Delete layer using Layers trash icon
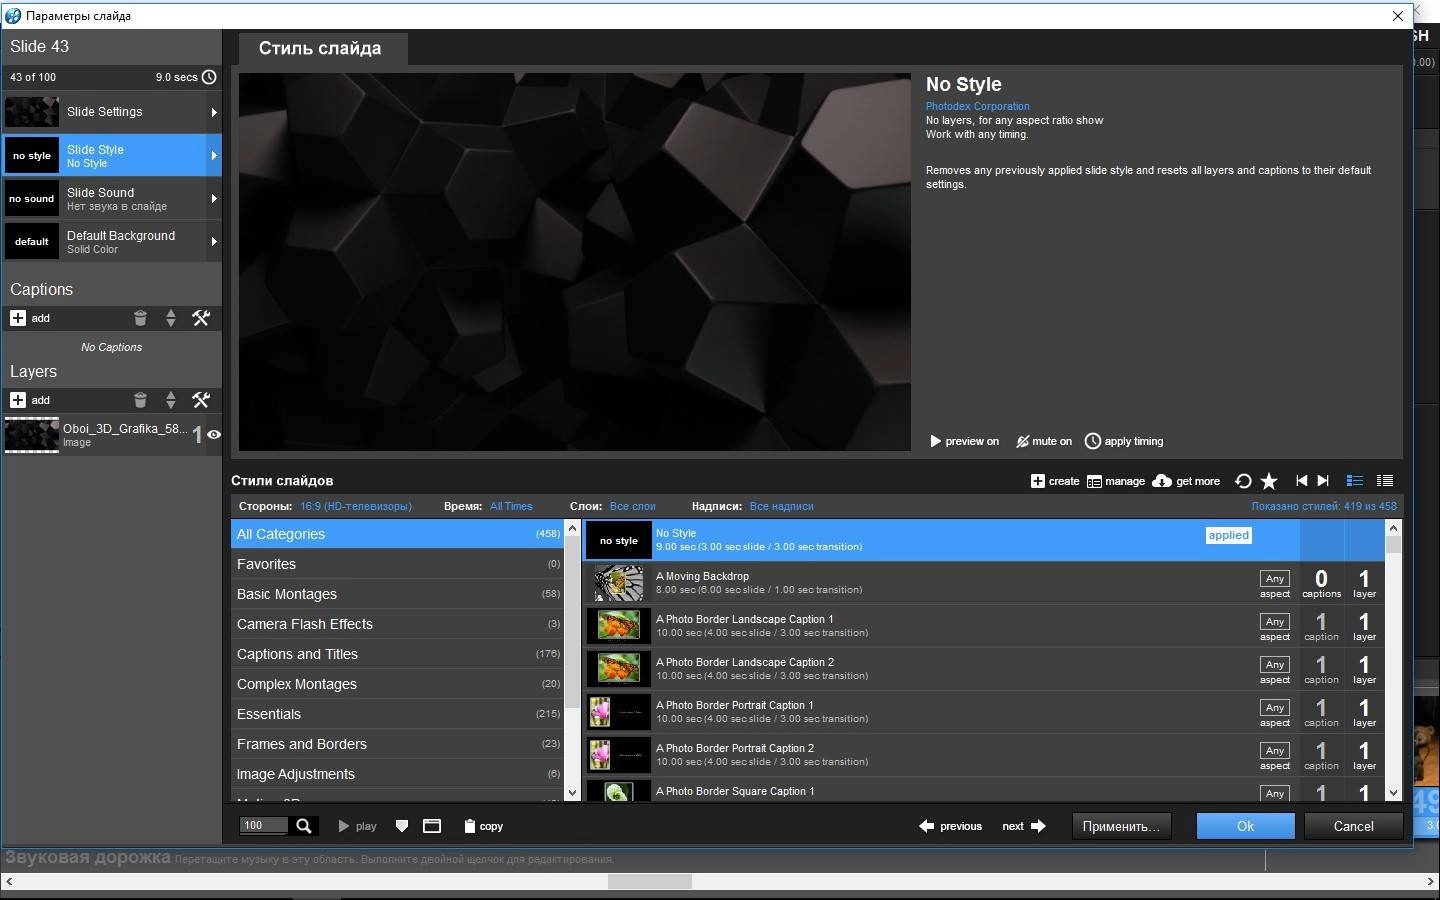Image resolution: width=1440 pixels, height=900 pixels. pos(140,400)
